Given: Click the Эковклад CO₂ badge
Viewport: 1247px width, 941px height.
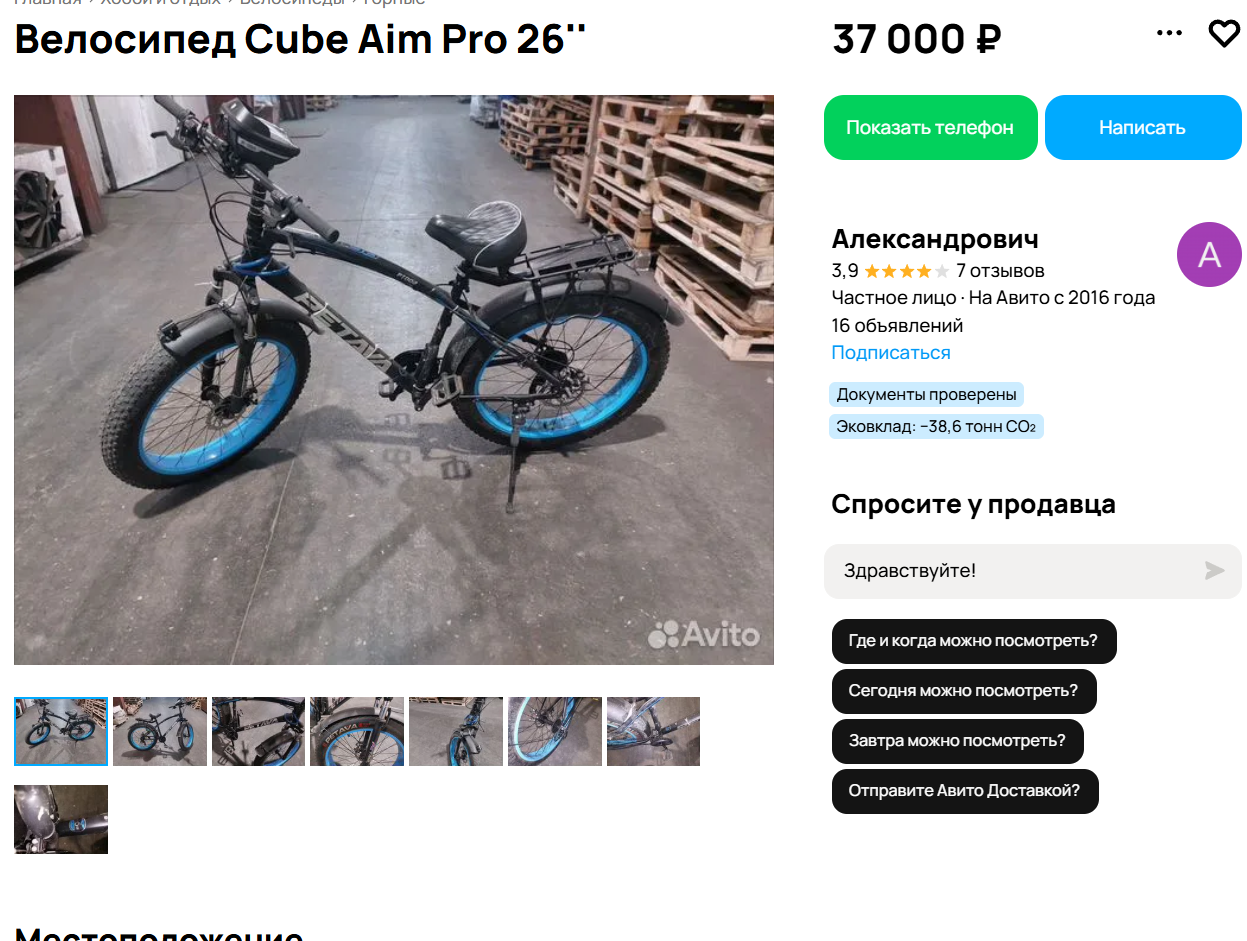Looking at the screenshot, I should pos(936,427).
